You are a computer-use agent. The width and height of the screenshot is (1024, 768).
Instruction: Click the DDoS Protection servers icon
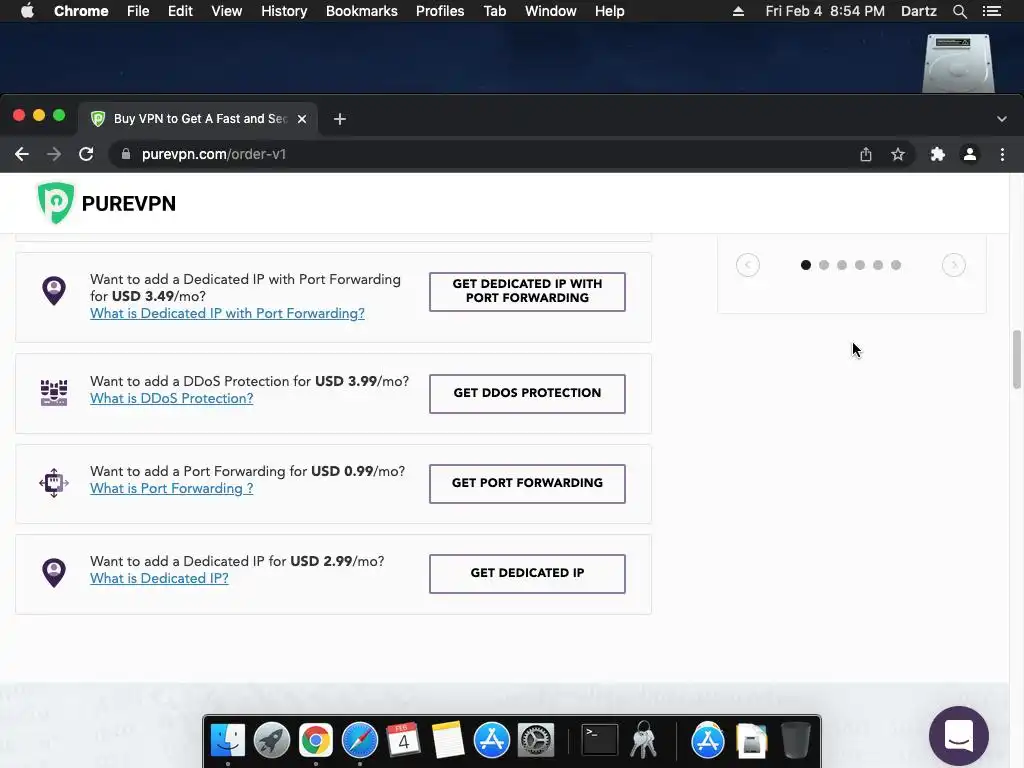[x=54, y=392]
